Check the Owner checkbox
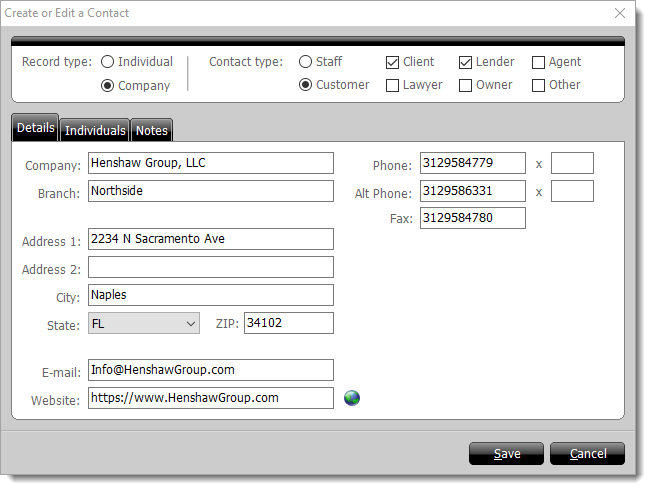The height and width of the screenshot is (490, 651). (466, 85)
